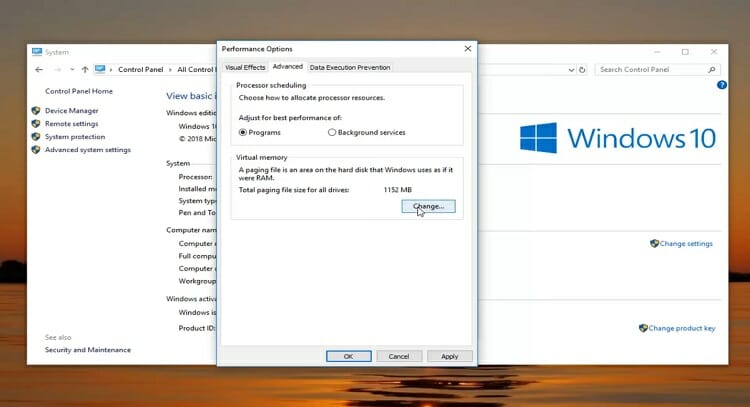Open System protection link

(75, 136)
